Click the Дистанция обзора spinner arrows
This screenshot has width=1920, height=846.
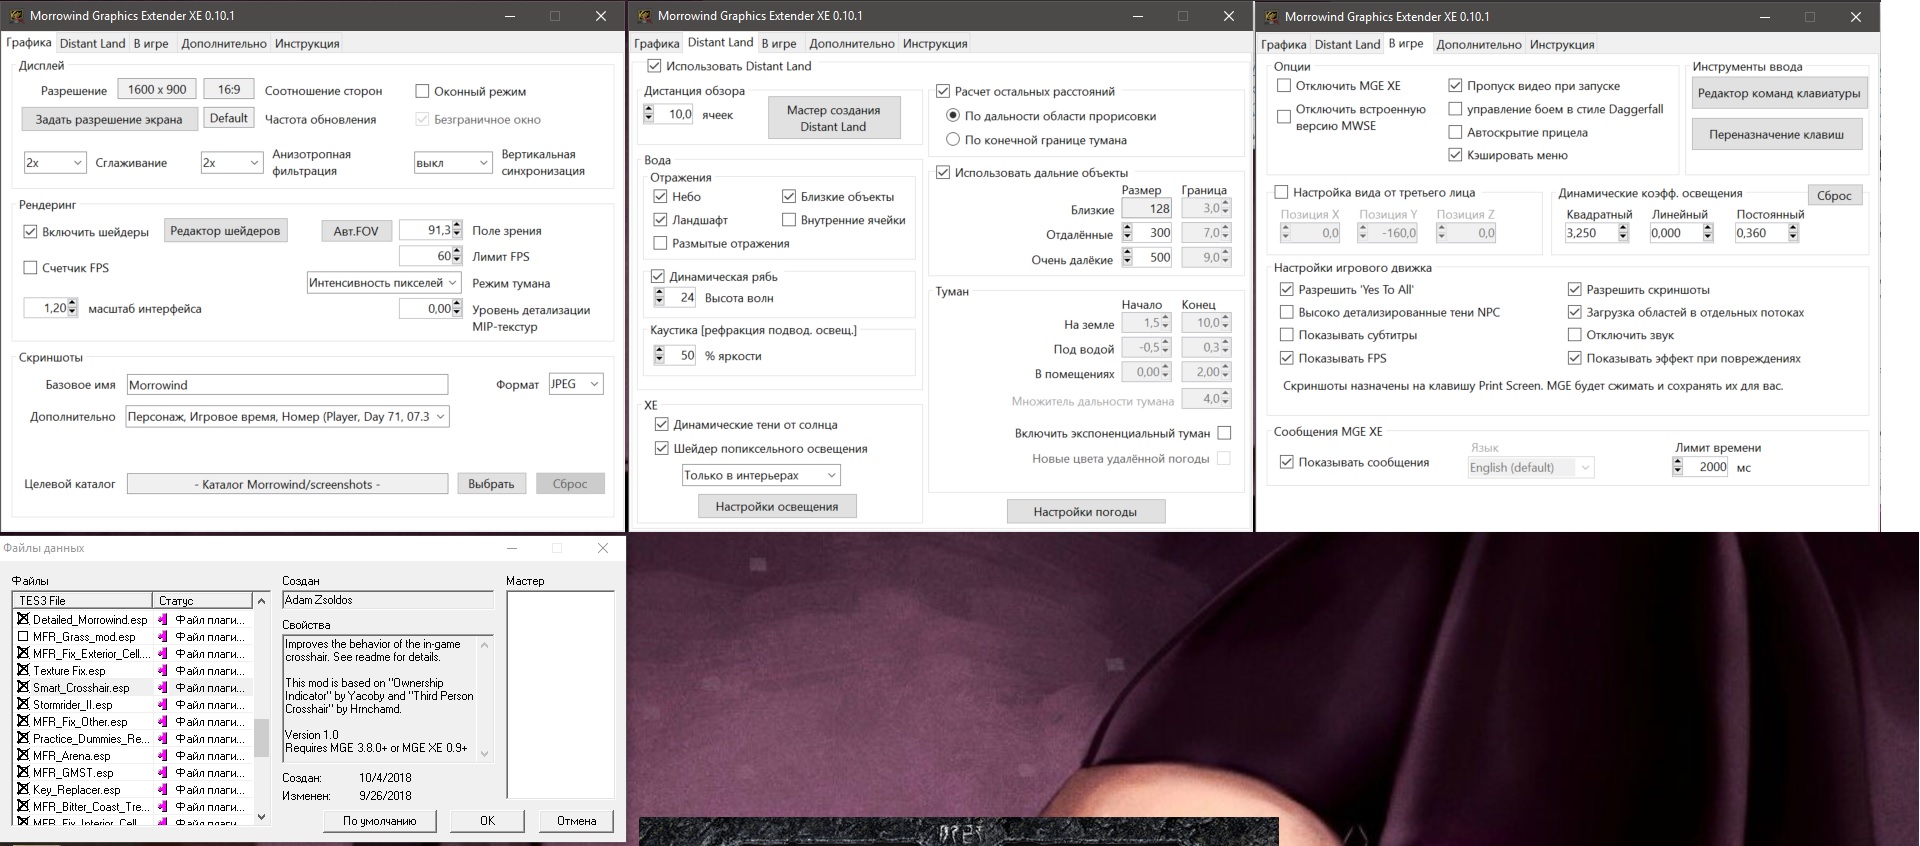pos(648,114)
